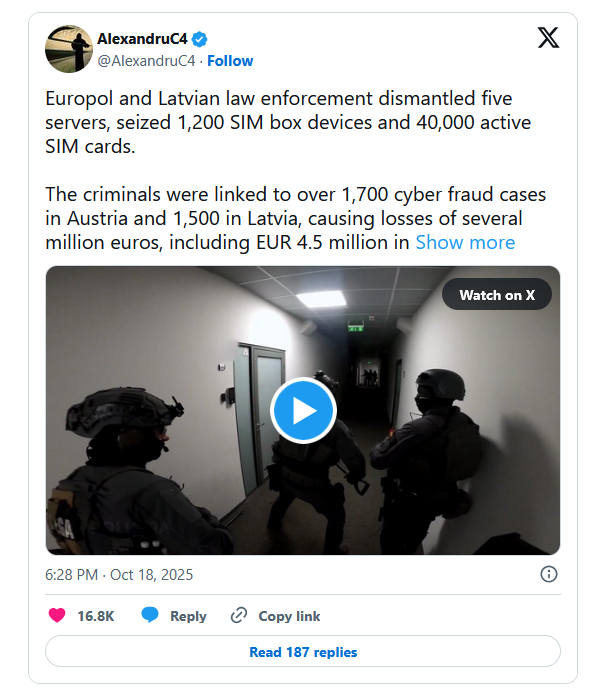
Task: Open the Read 187 replies button
Action: click(x=303, y=652)
